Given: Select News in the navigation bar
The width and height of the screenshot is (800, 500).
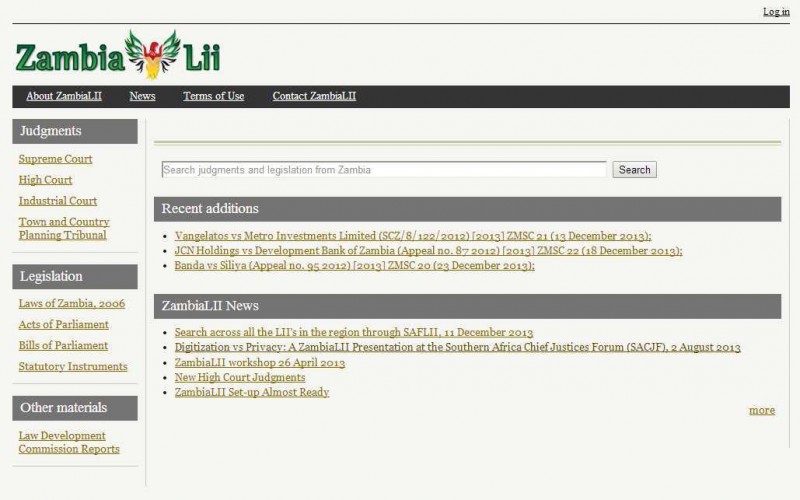Looking at the screenshot, I should (142, 97).
